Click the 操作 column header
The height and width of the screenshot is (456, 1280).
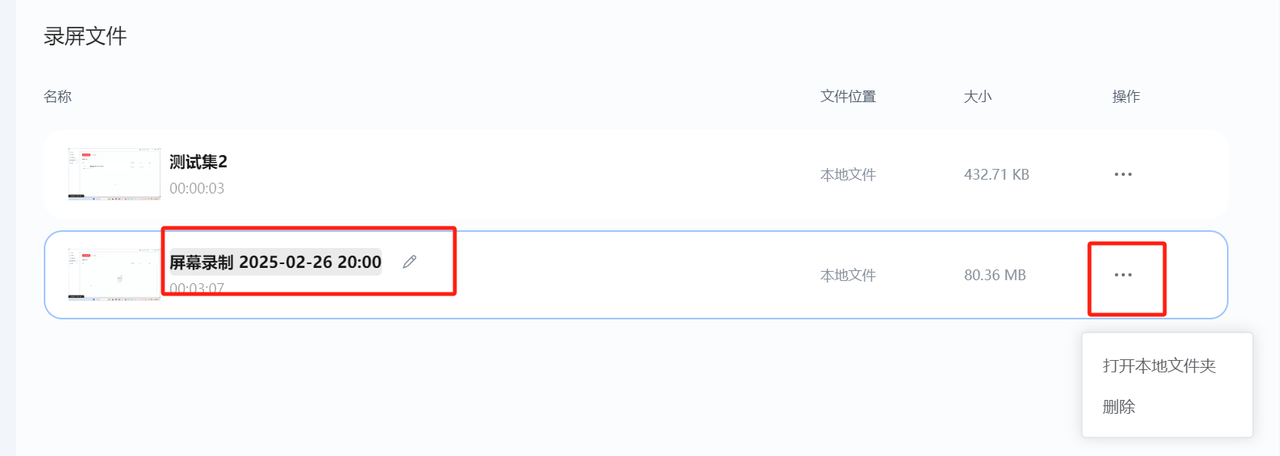click(1126, 97)
